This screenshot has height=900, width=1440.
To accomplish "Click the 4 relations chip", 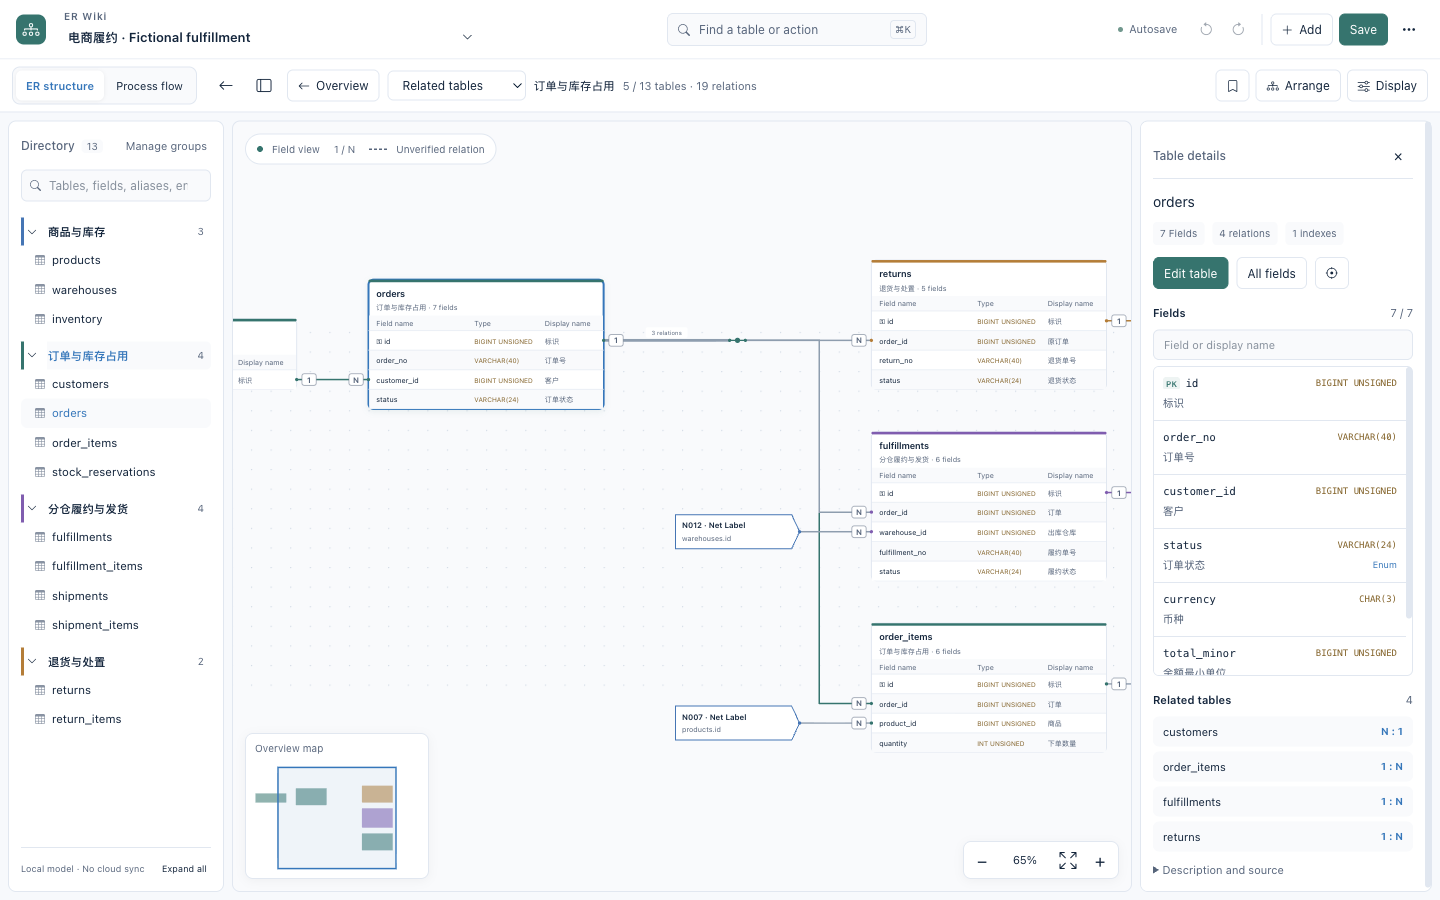I will click(x=1244, y=234).
